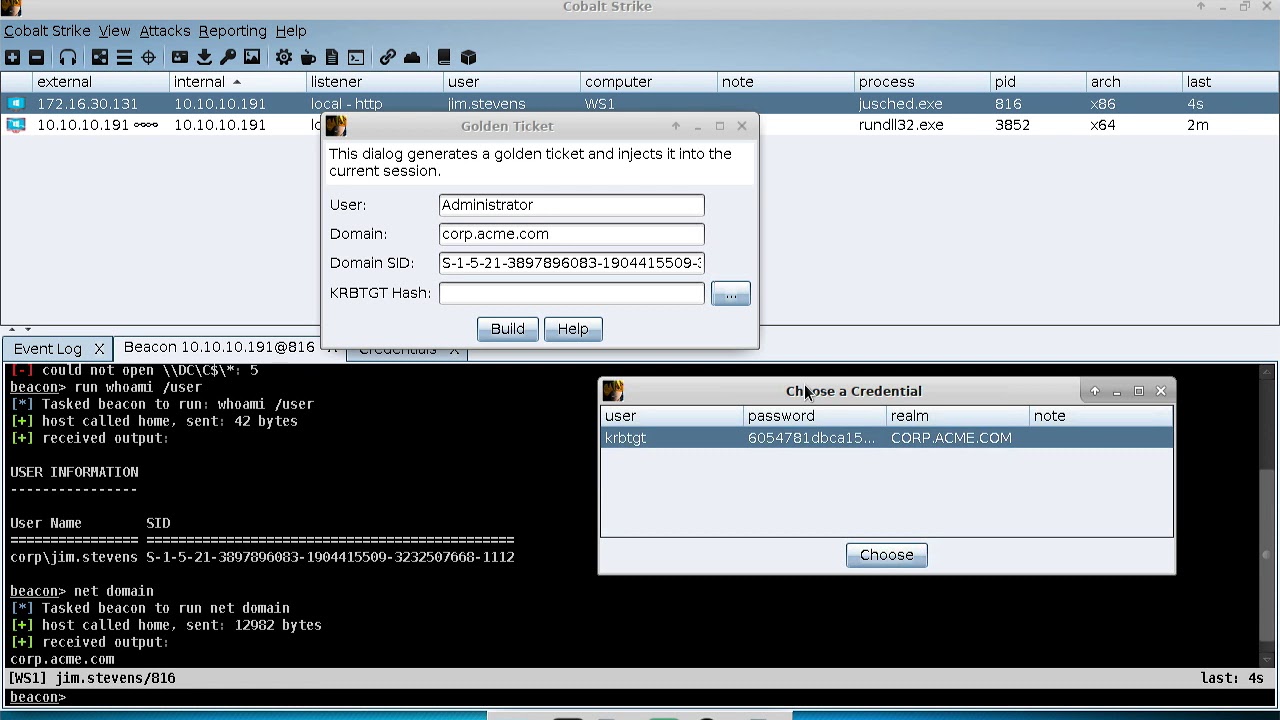Switch to the Beacon 10.10.10.191@816 tab
The height and width of the screenshot is (720, 1280).
pyautogui.click(x=219, y=347)
